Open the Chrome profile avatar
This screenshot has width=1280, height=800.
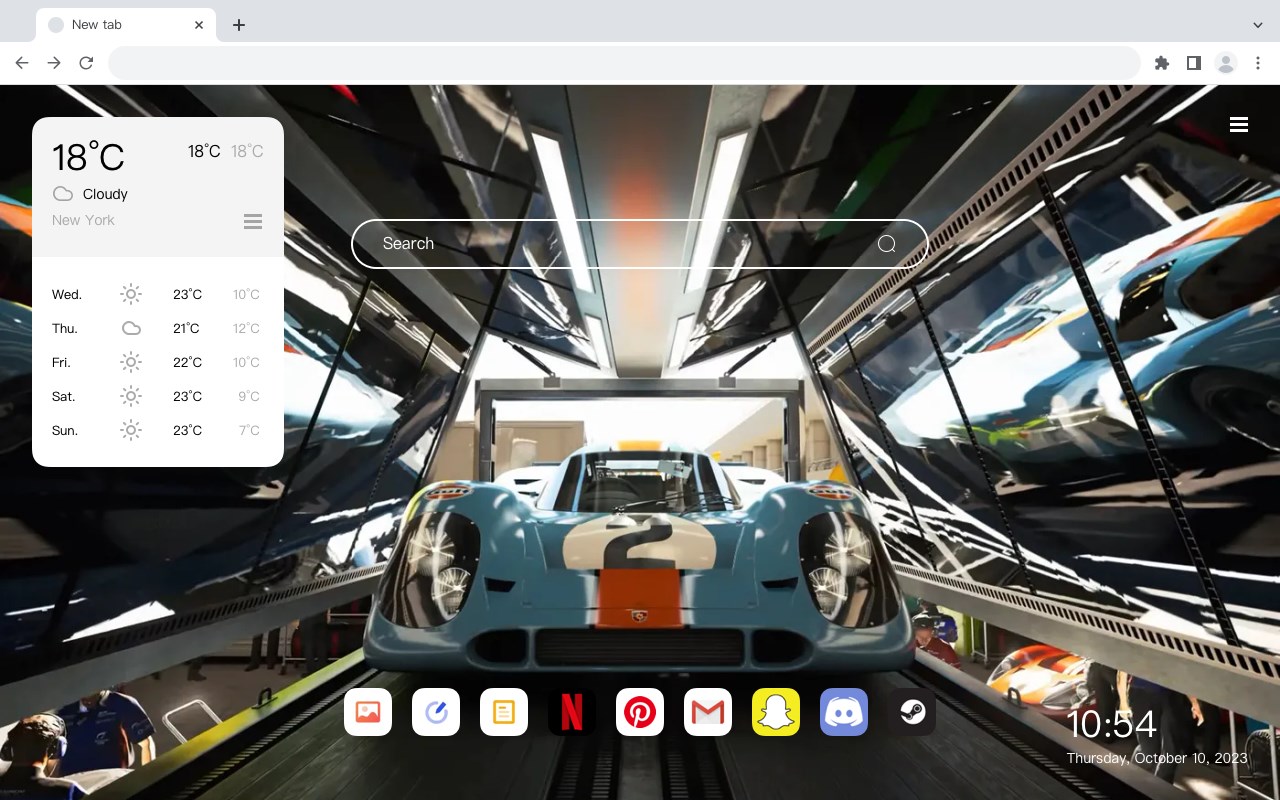tap(1226, 63)
